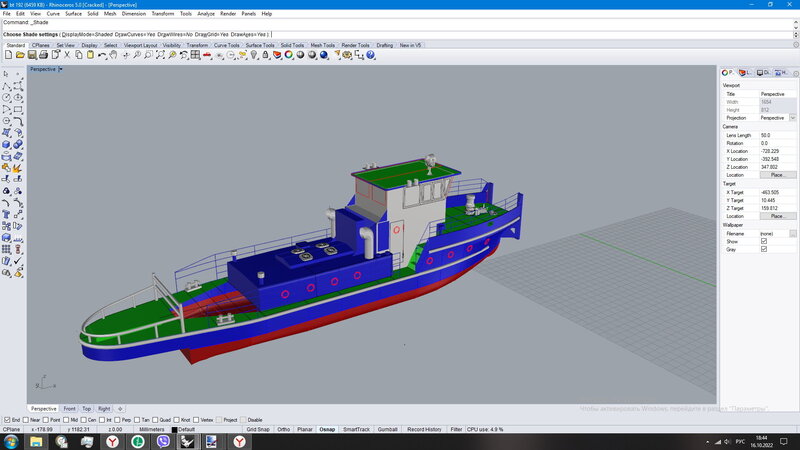
Task: Open a file with the folder icon
Action: (20, 55)
